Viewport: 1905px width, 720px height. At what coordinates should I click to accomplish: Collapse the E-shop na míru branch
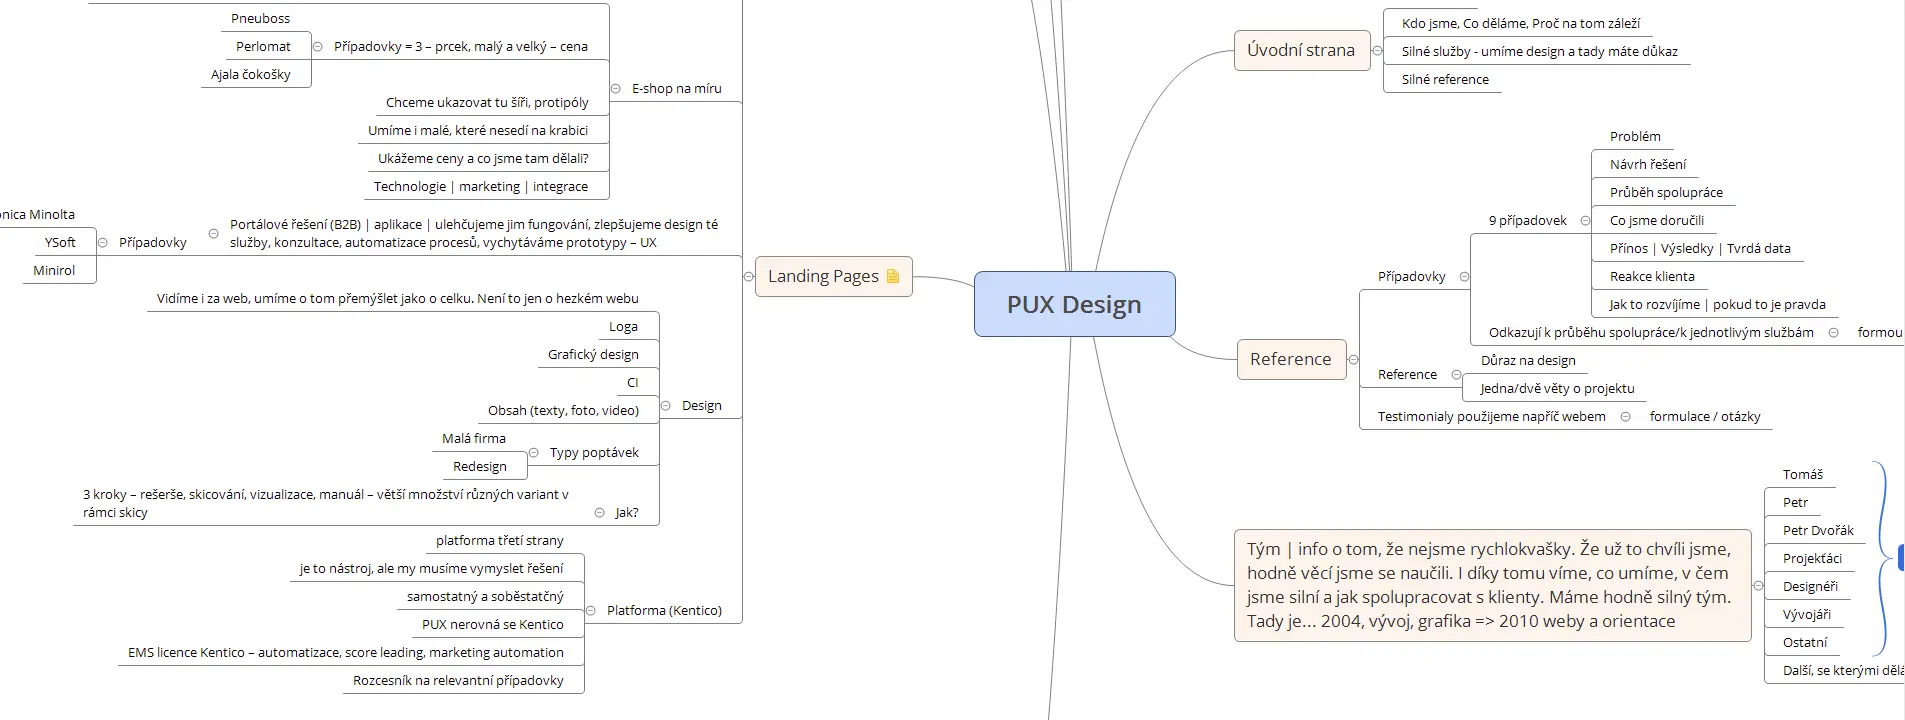[x=614, y=89]
